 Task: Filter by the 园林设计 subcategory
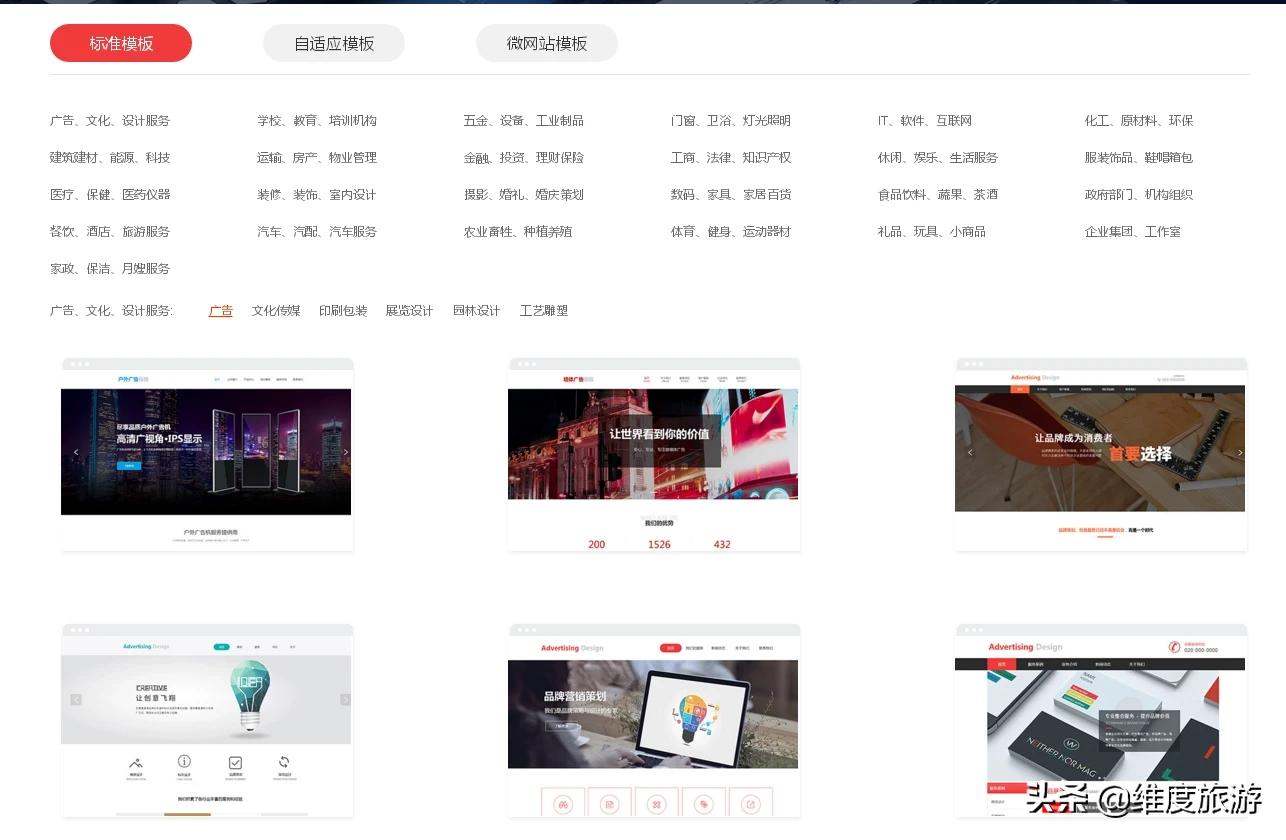(x=476, y=311)
